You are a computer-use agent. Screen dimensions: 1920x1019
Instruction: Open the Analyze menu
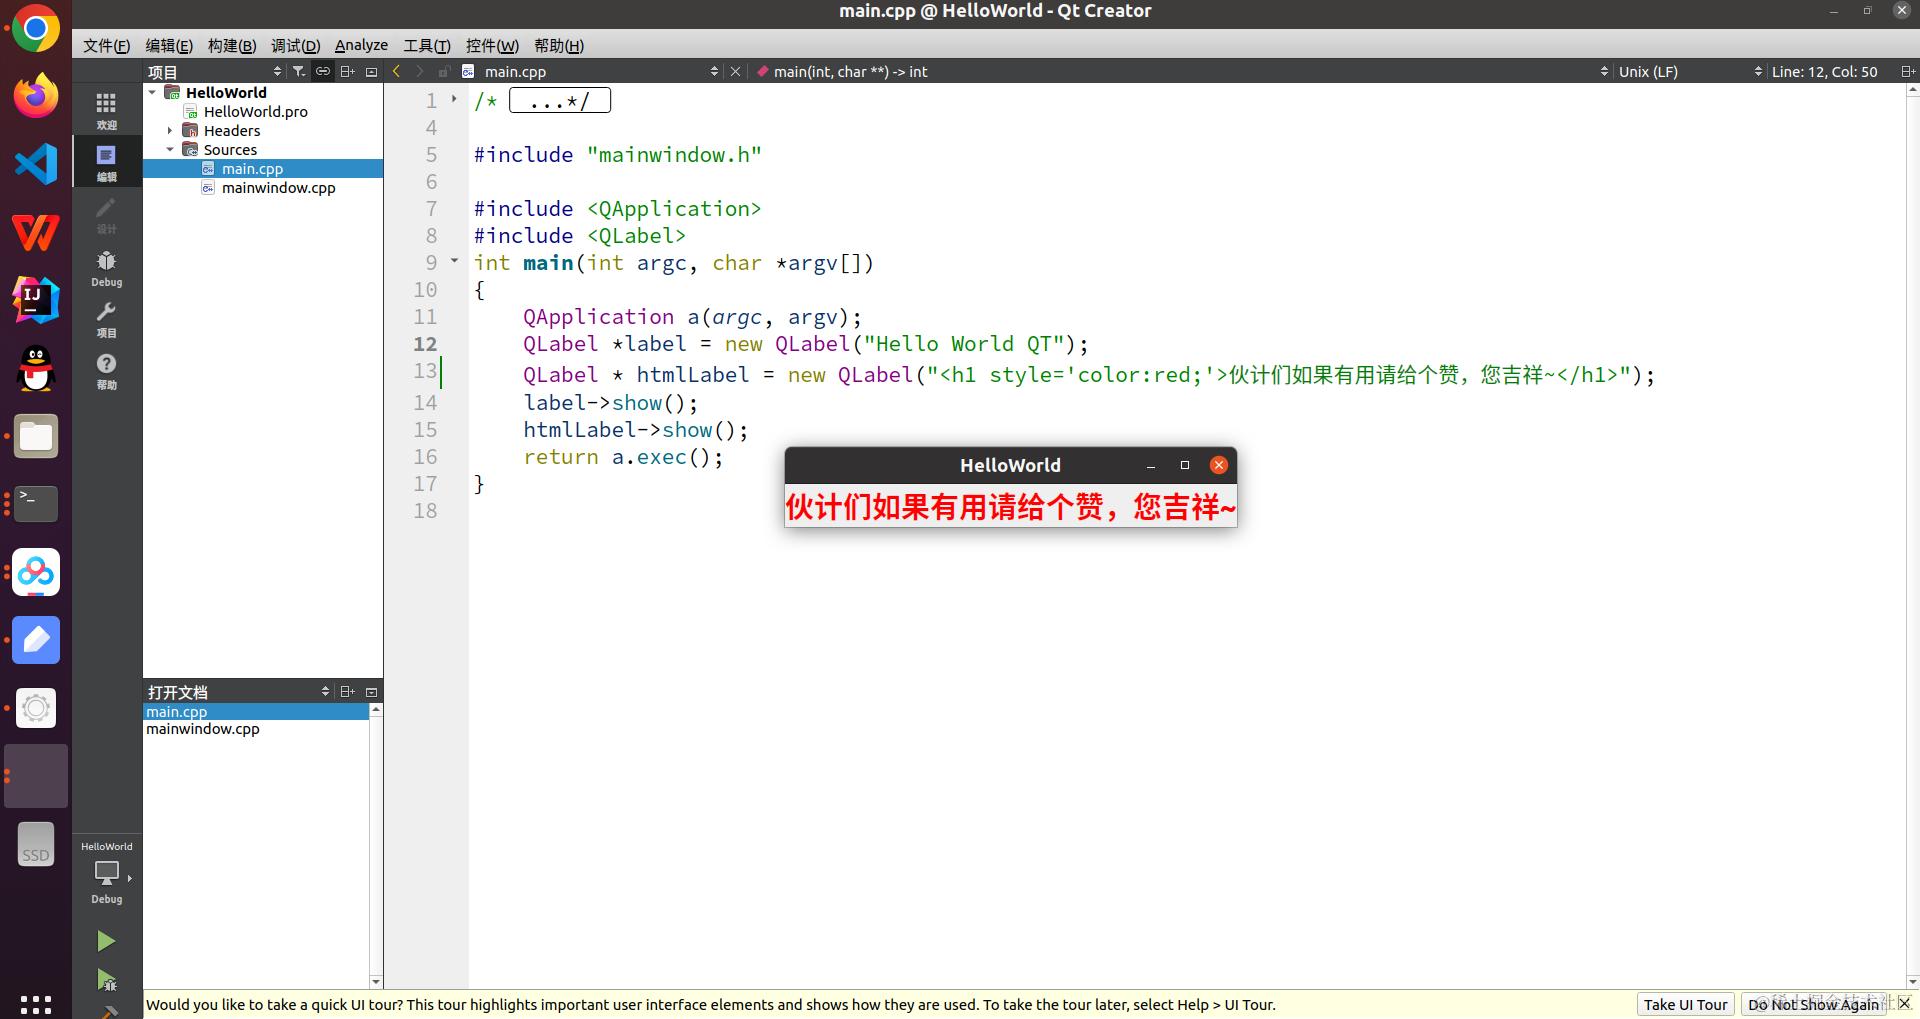click(361, 45)
